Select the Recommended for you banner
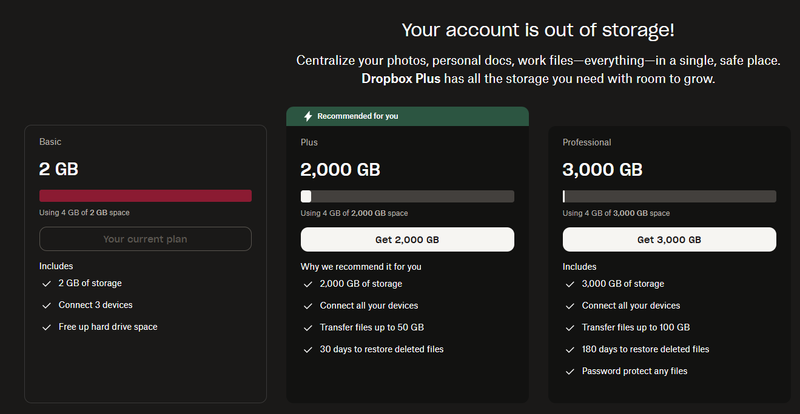 point(407,116)
